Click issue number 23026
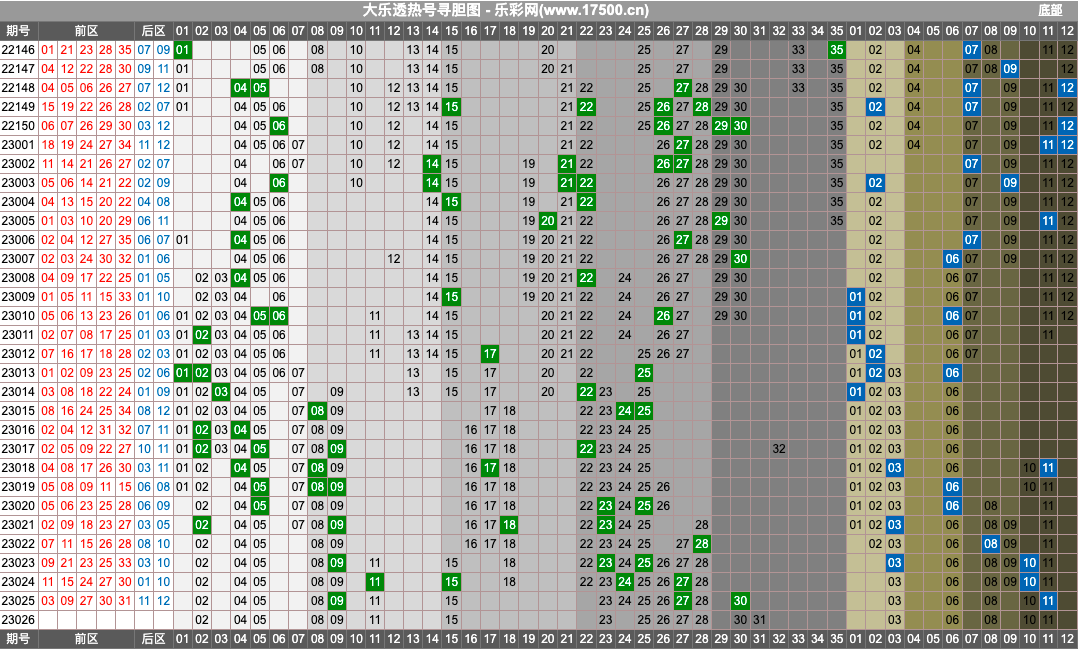The height and width of the screenshot is (649, 1080). (x=19, y=619)
